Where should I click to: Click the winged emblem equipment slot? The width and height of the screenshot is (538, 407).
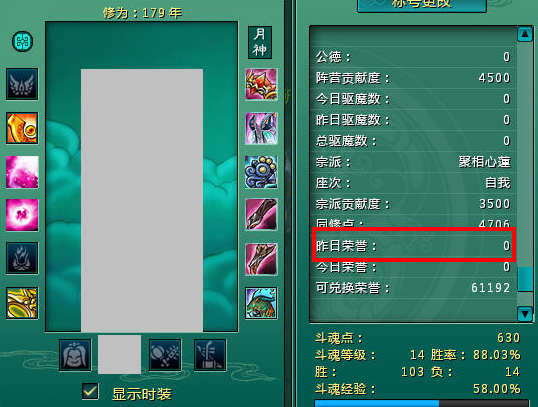pos(22,84)
